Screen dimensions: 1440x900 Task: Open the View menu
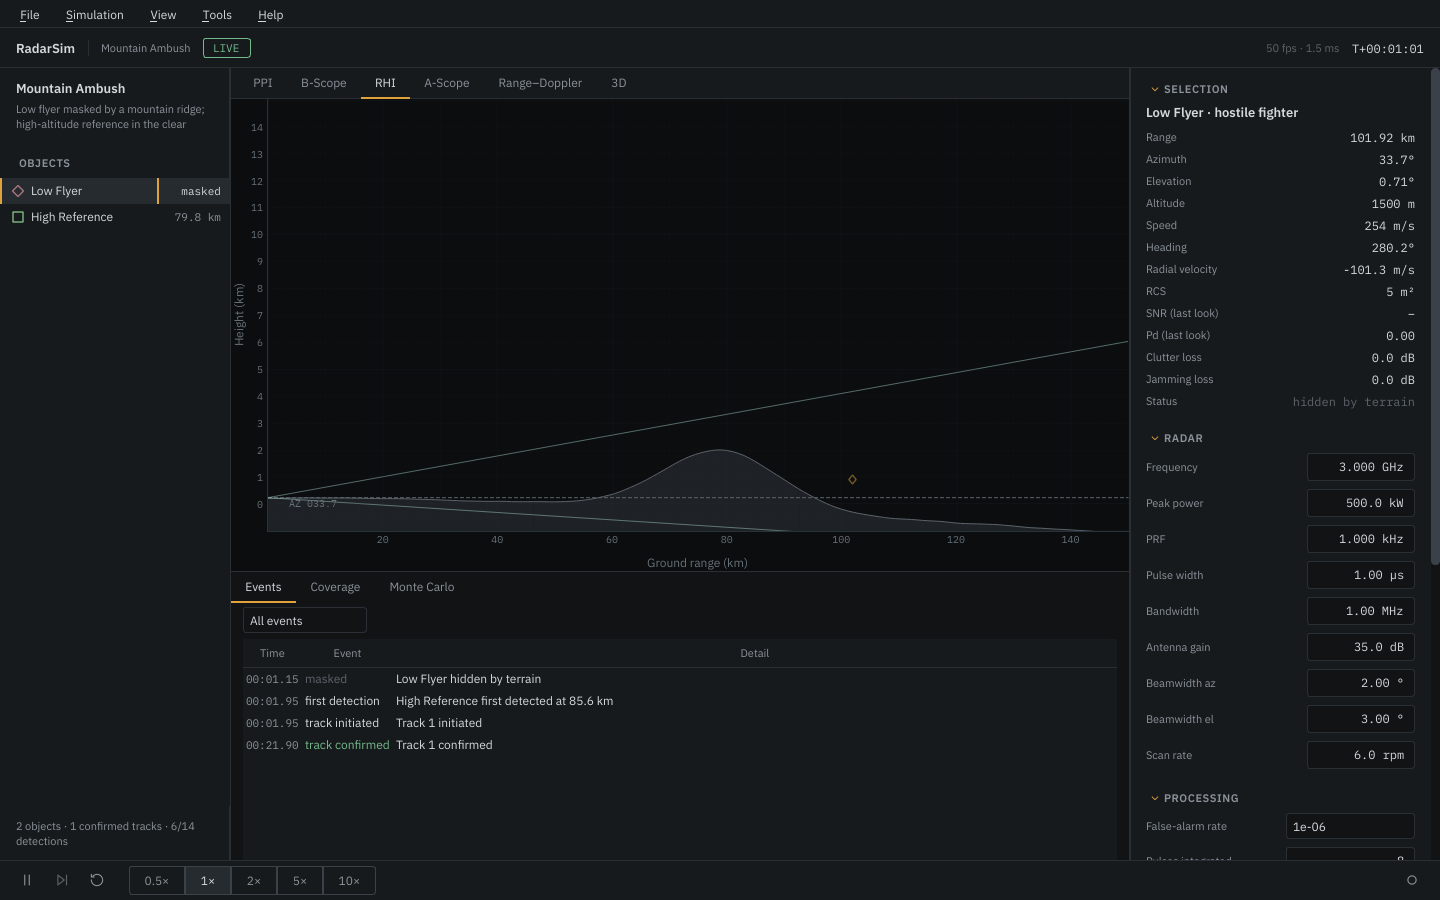point(163,15)
